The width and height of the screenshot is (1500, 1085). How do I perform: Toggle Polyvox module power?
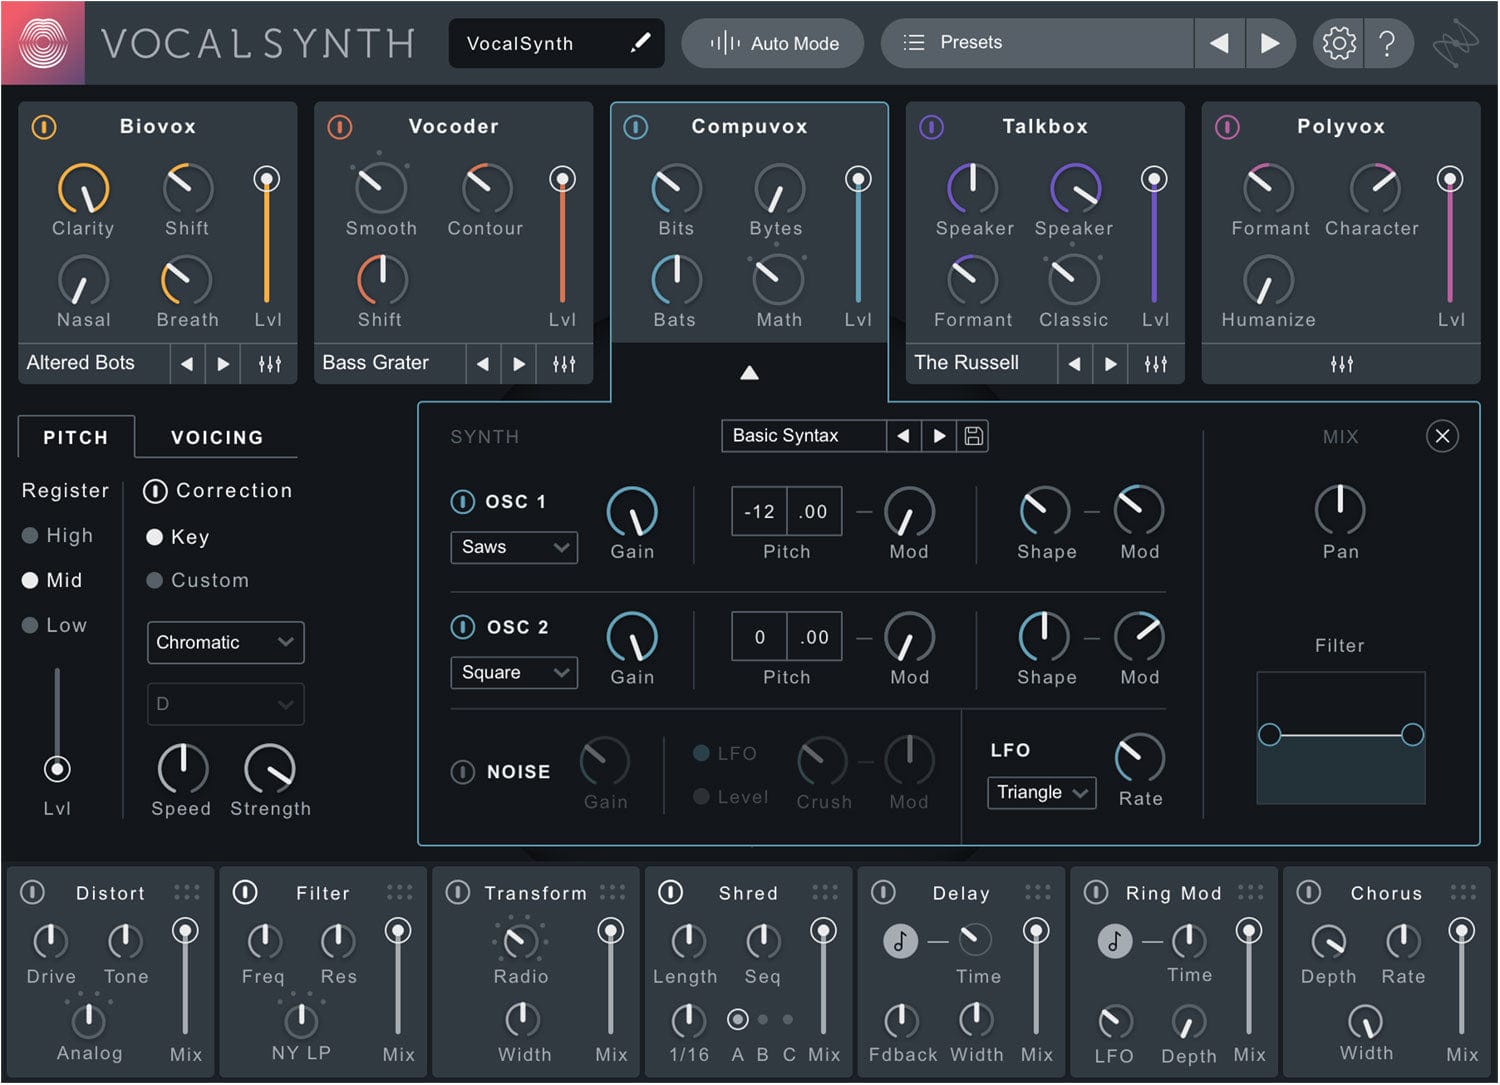click(x=1227, y=127)
